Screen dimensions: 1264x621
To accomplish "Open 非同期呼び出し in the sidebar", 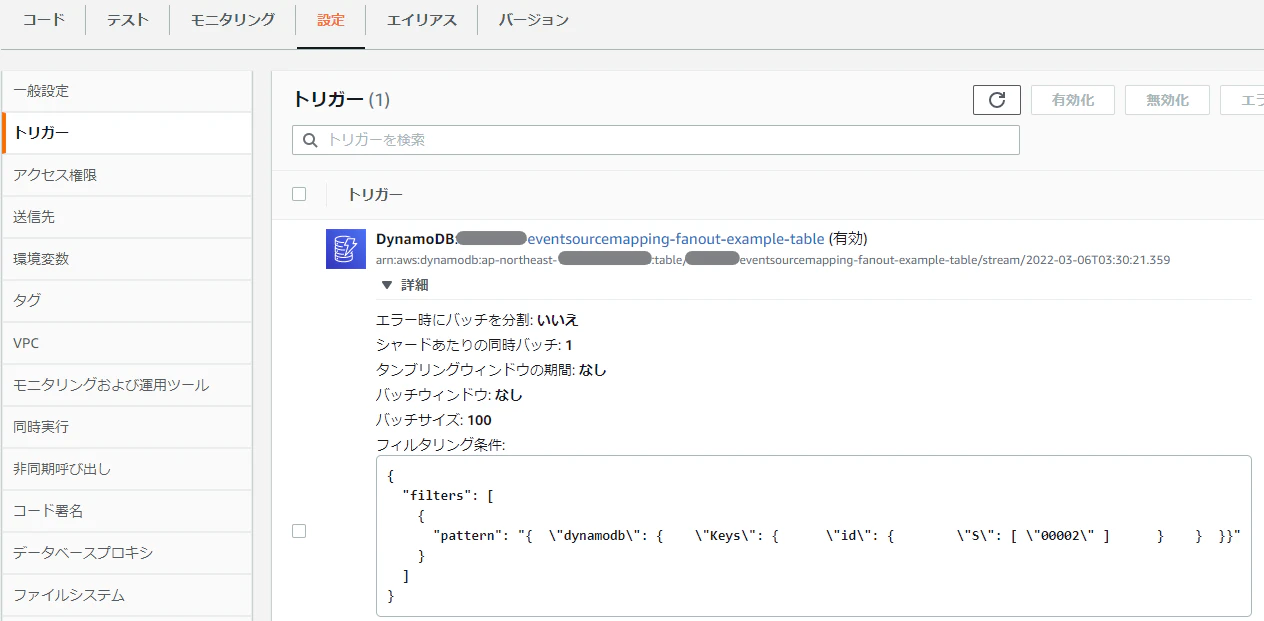I will point(127,469).
